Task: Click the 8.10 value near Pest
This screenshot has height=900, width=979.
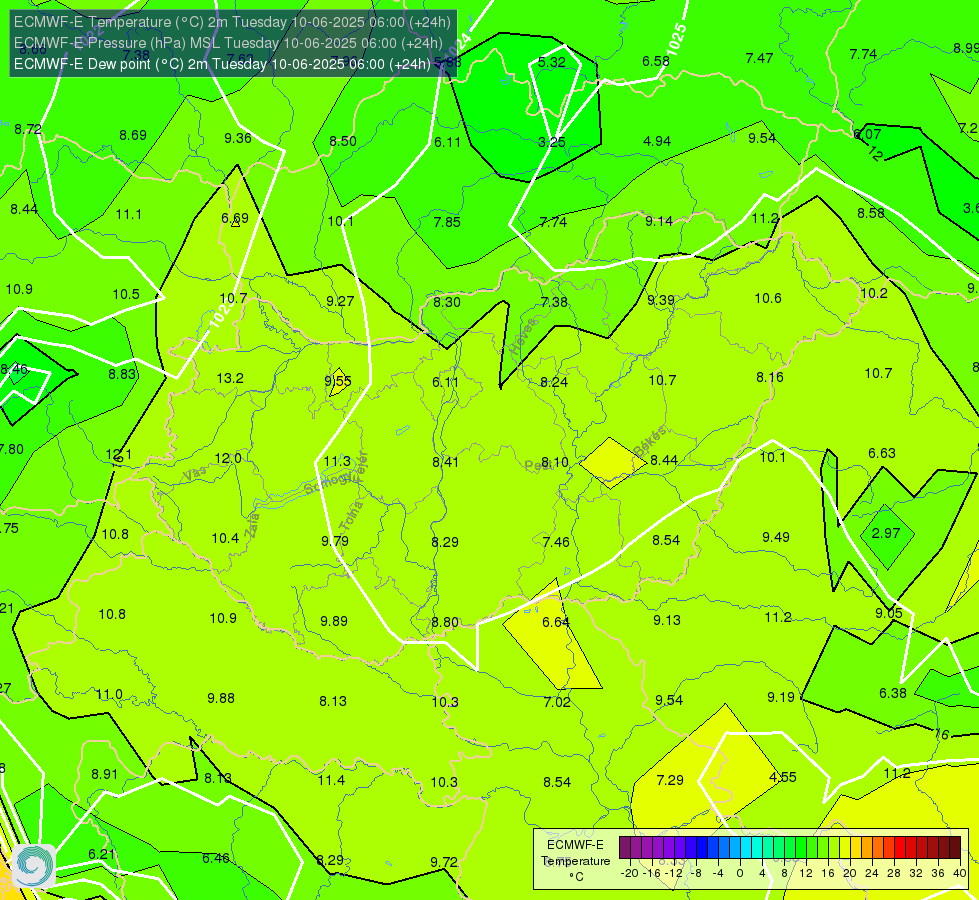Action: 555,462
